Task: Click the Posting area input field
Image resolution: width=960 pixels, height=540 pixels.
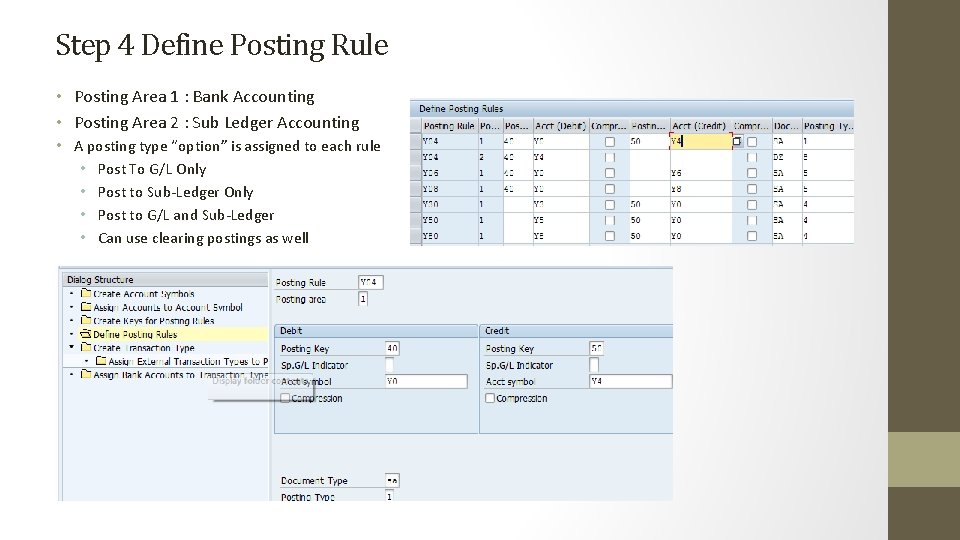Action: click(363, 299)
